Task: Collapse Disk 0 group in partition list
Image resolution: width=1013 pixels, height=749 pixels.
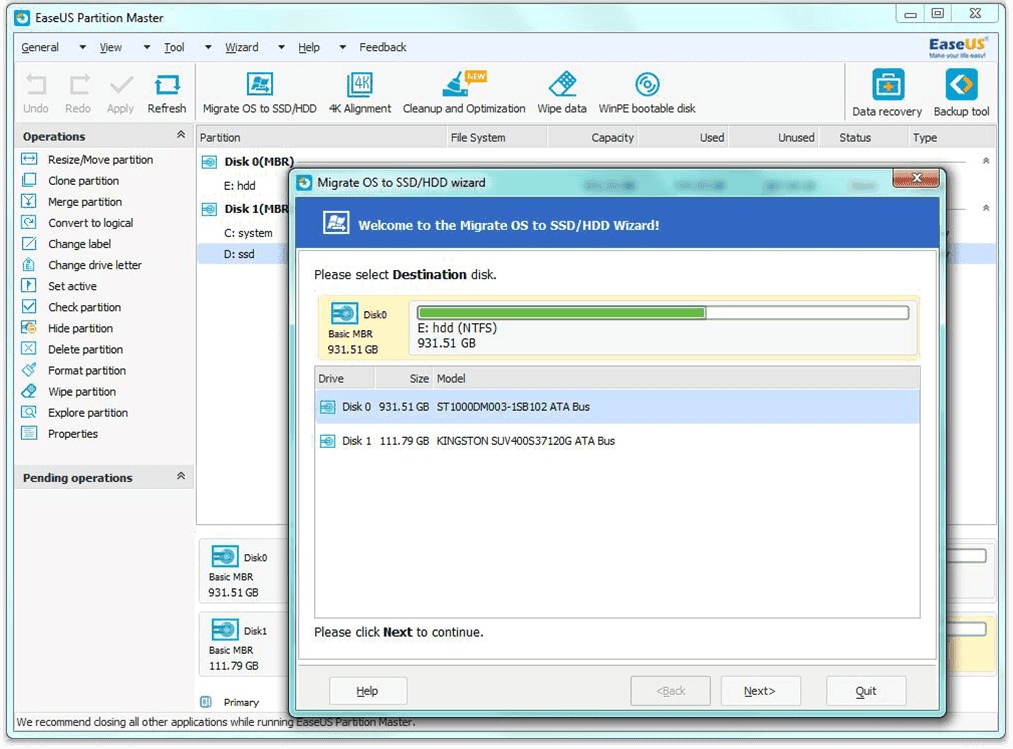Action: (x=986, y=161)
